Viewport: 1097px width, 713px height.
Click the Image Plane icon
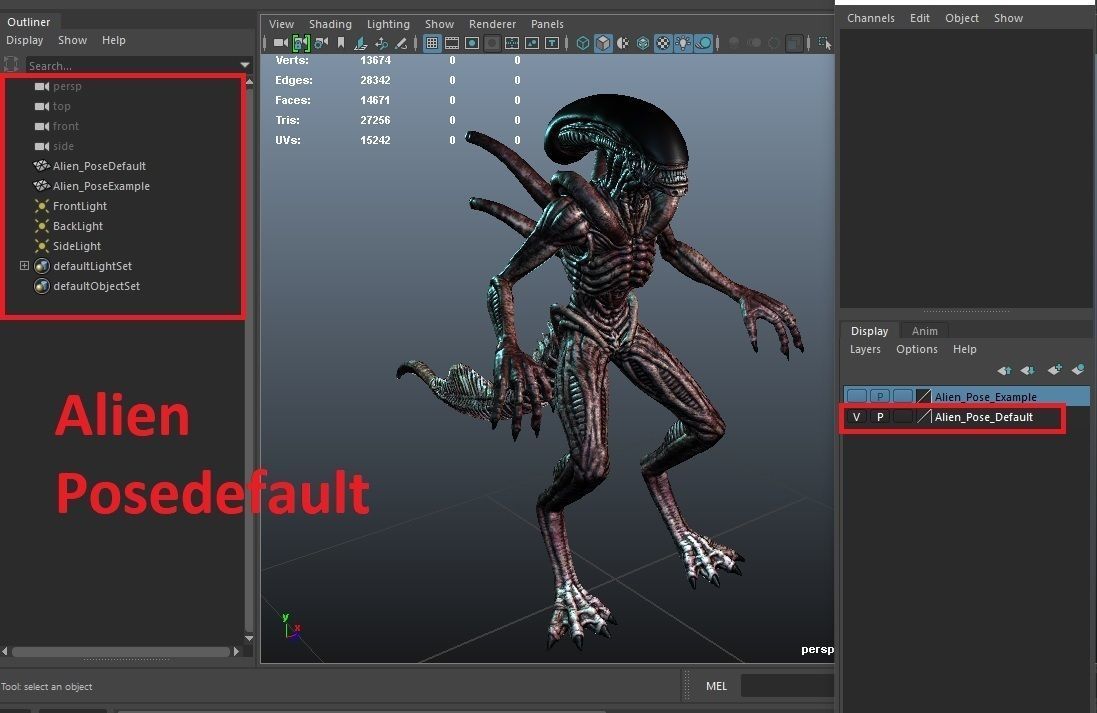[360, 43]
